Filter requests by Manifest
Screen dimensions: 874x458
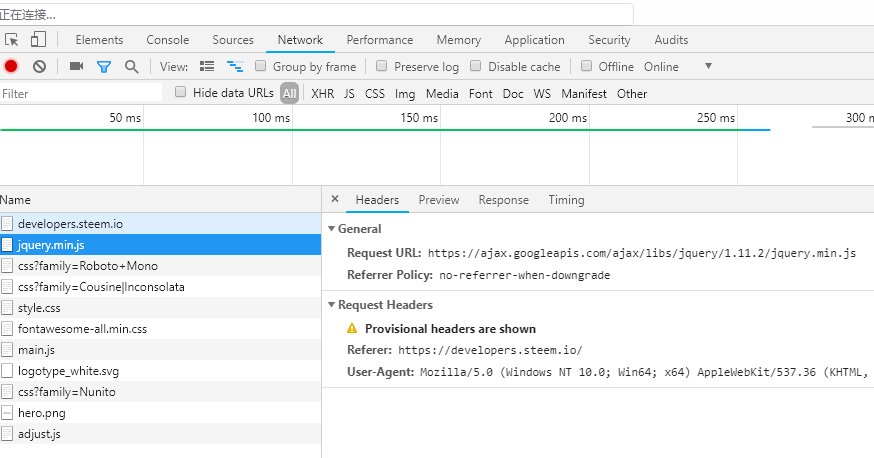point(584,94)
